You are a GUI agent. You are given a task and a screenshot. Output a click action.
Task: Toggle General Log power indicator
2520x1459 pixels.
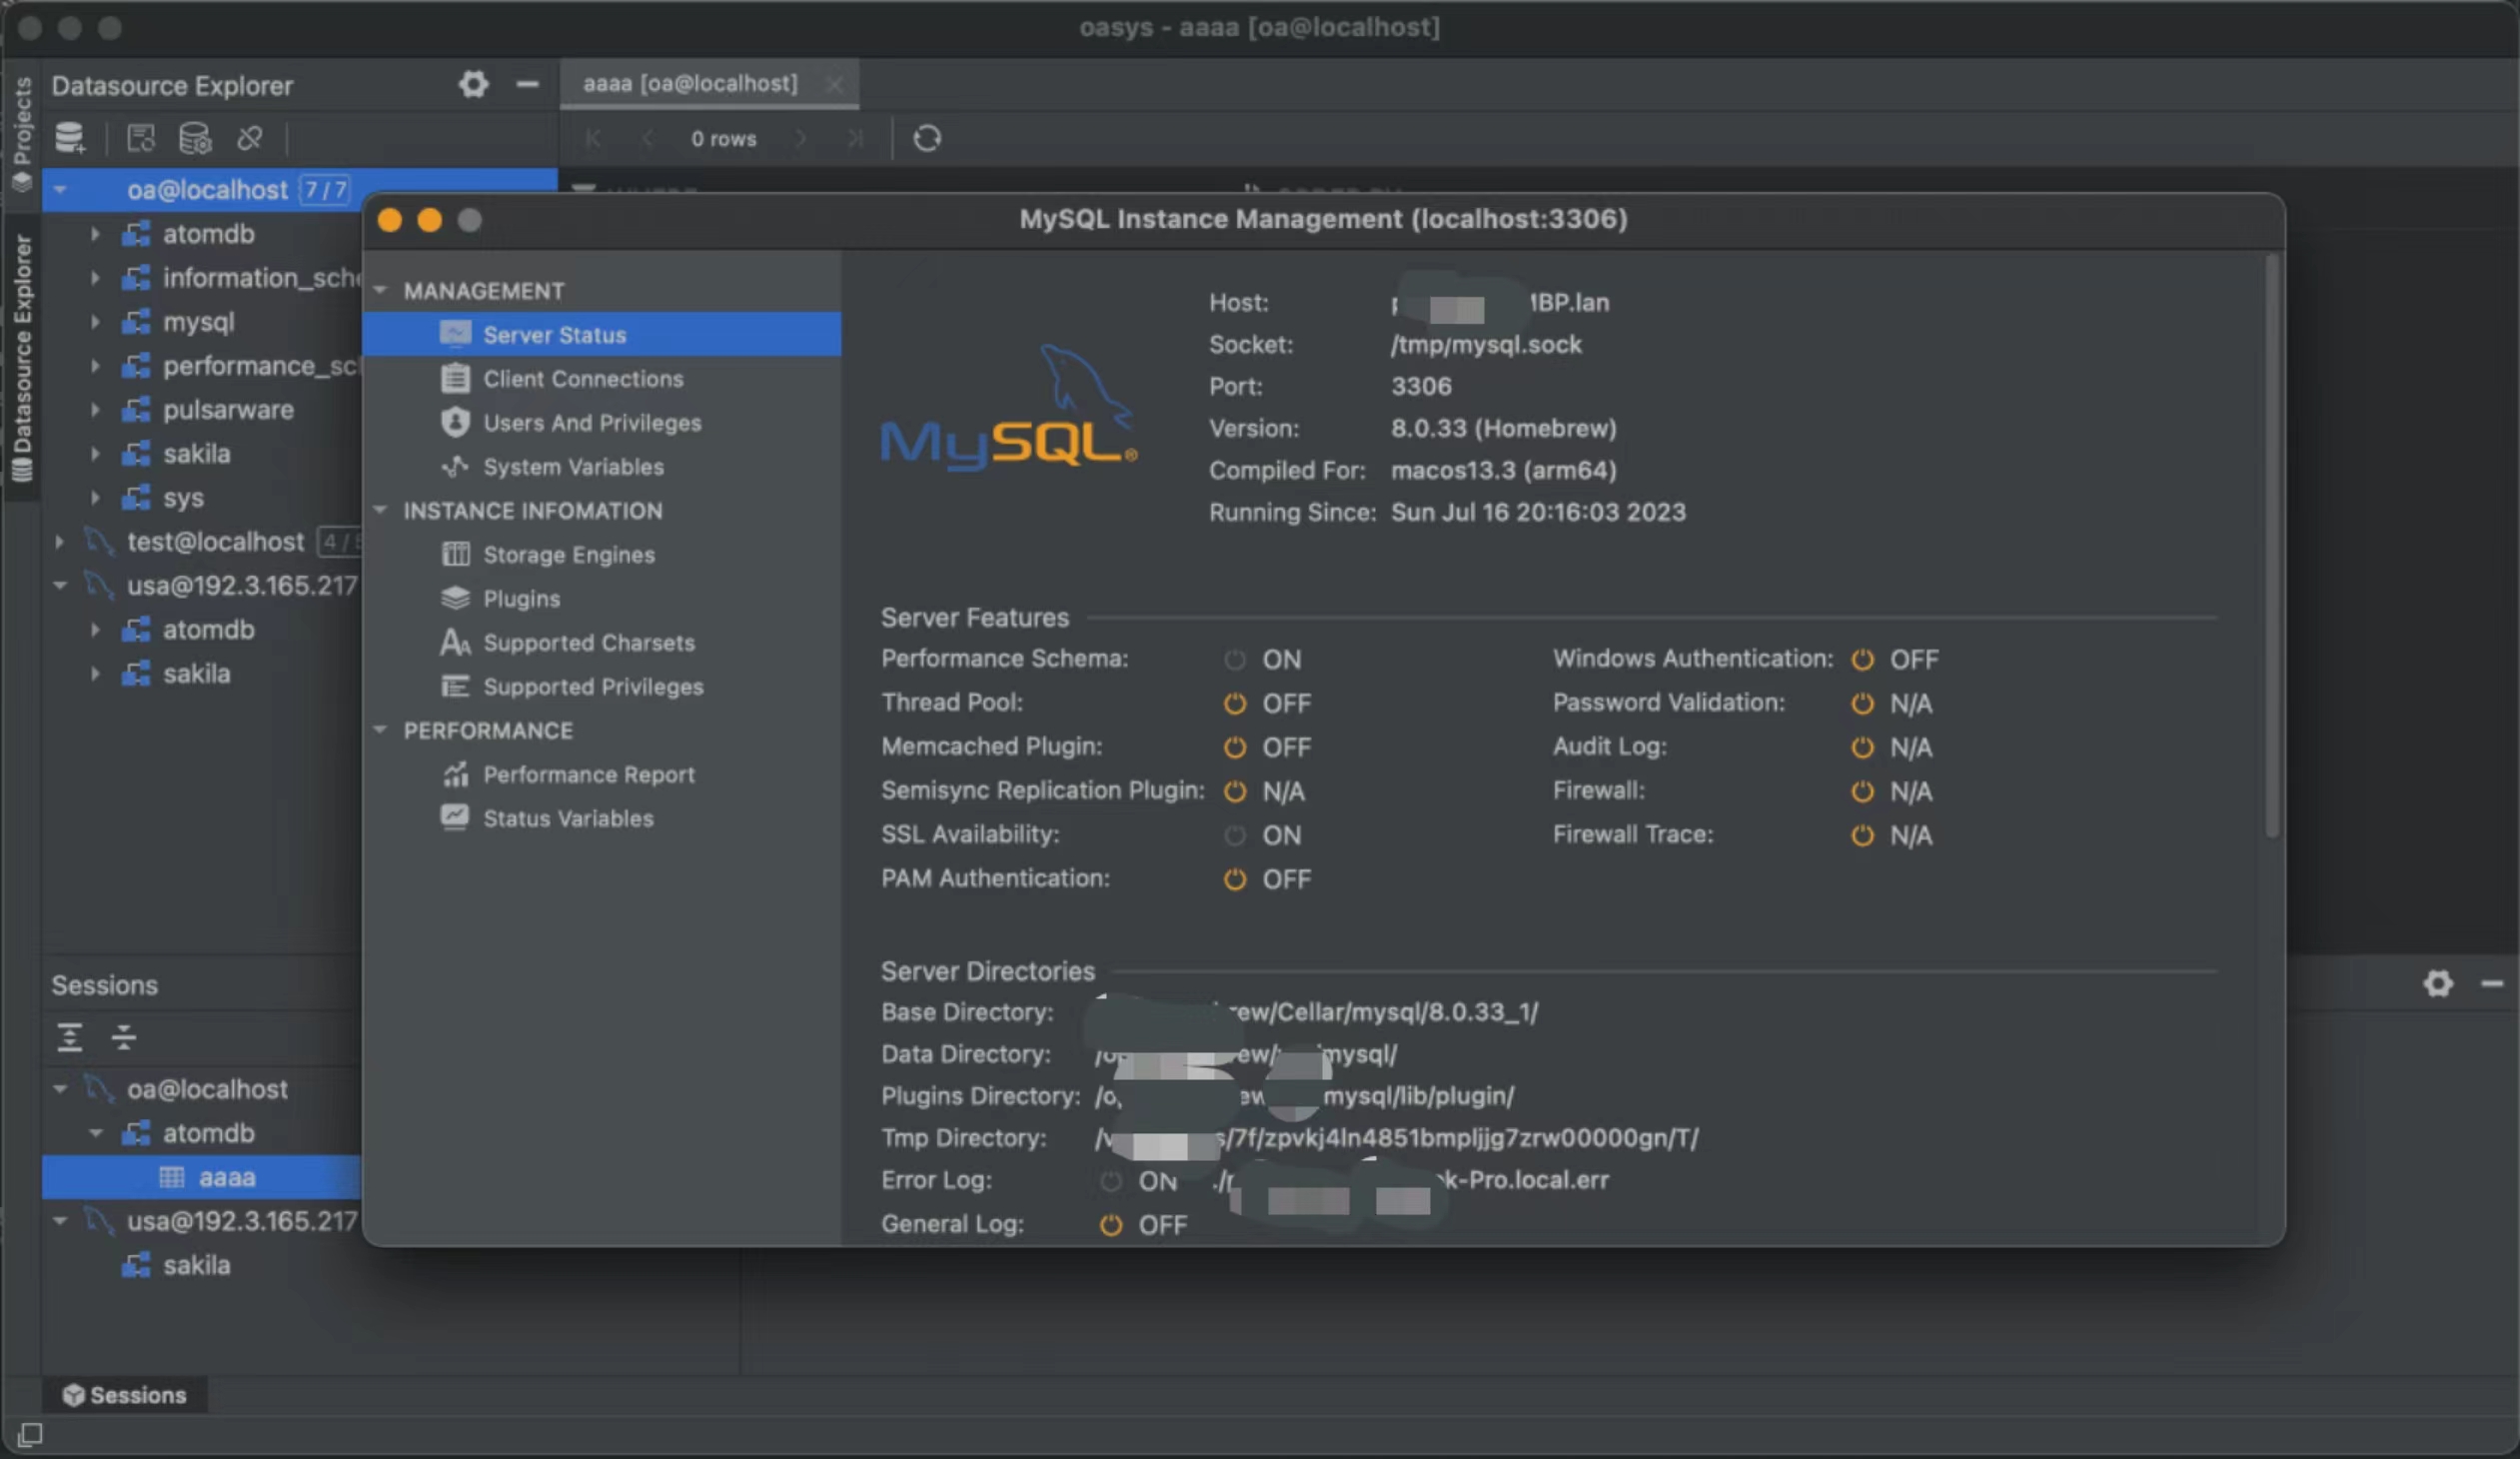coord(1111,1226)
